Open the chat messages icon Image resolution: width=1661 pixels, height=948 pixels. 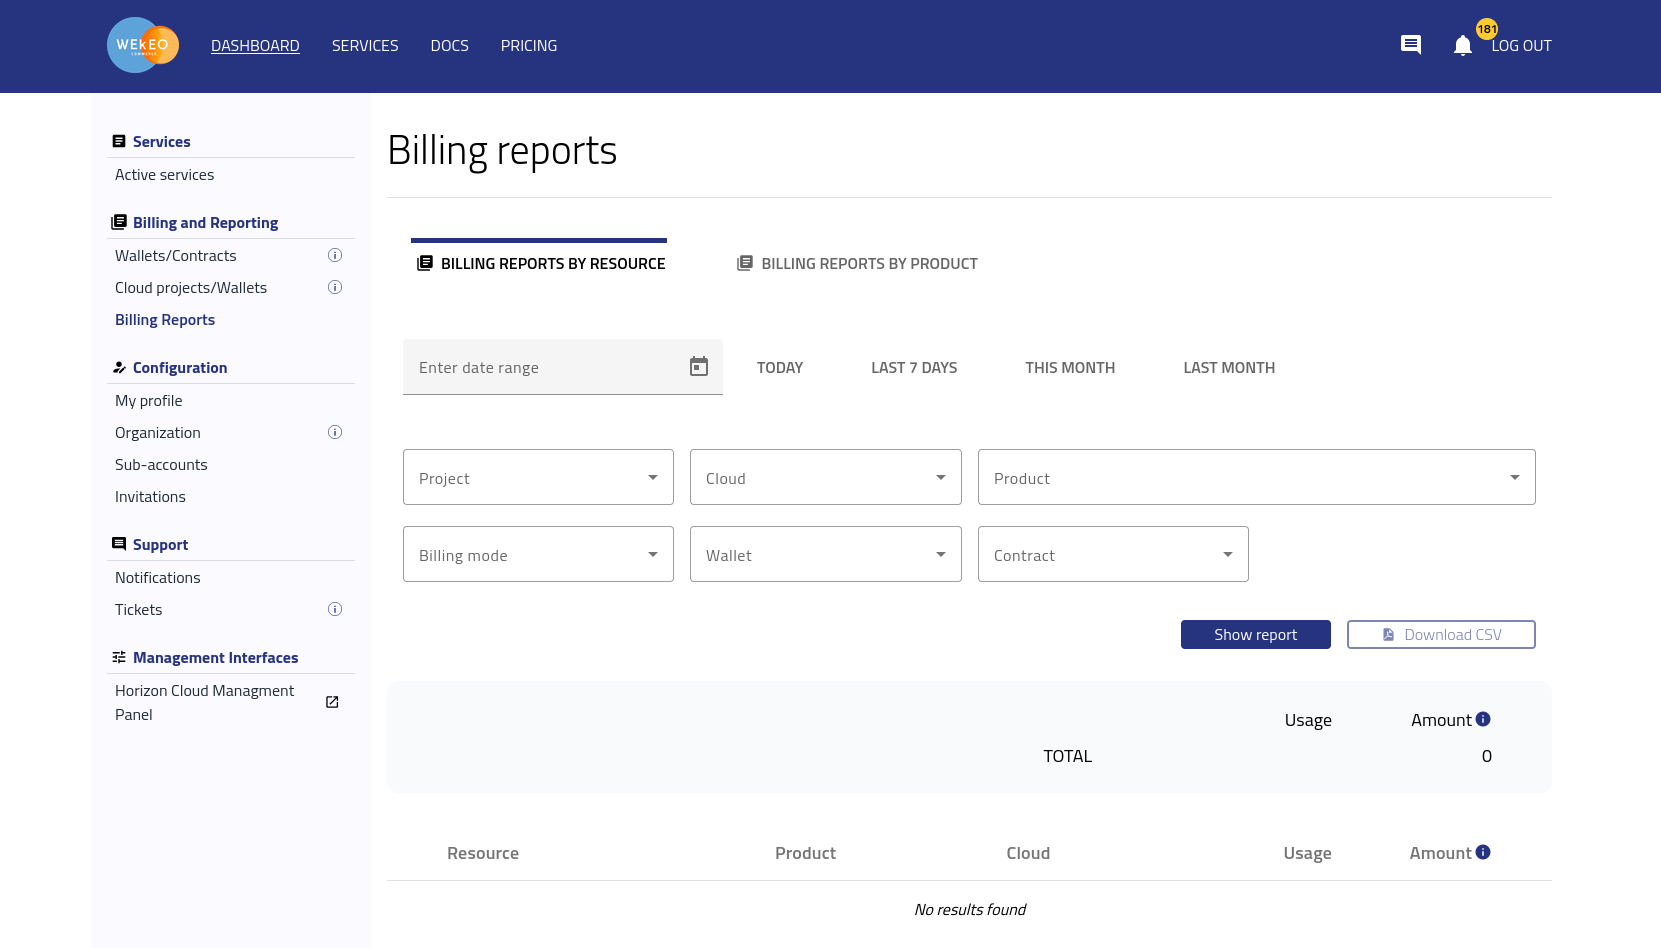[x=1411, y=45]
